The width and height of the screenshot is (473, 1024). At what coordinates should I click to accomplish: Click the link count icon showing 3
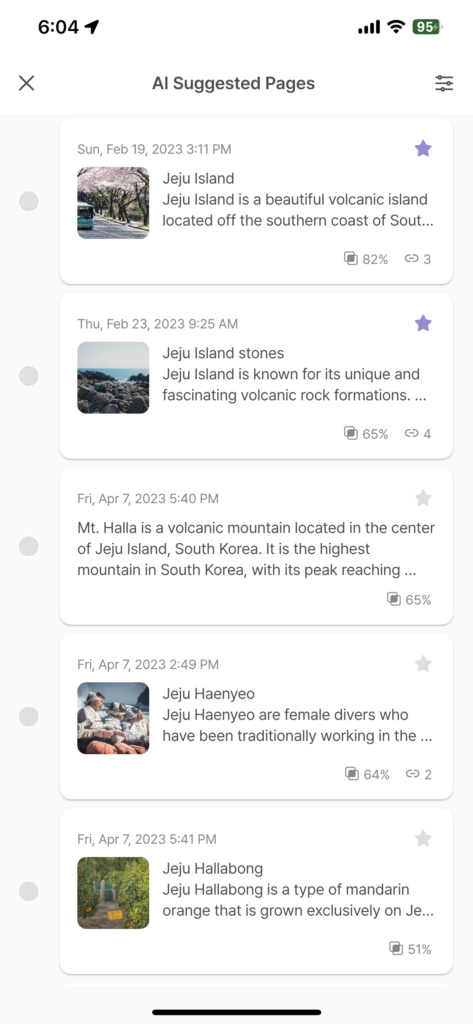click(x=411, y=259)
